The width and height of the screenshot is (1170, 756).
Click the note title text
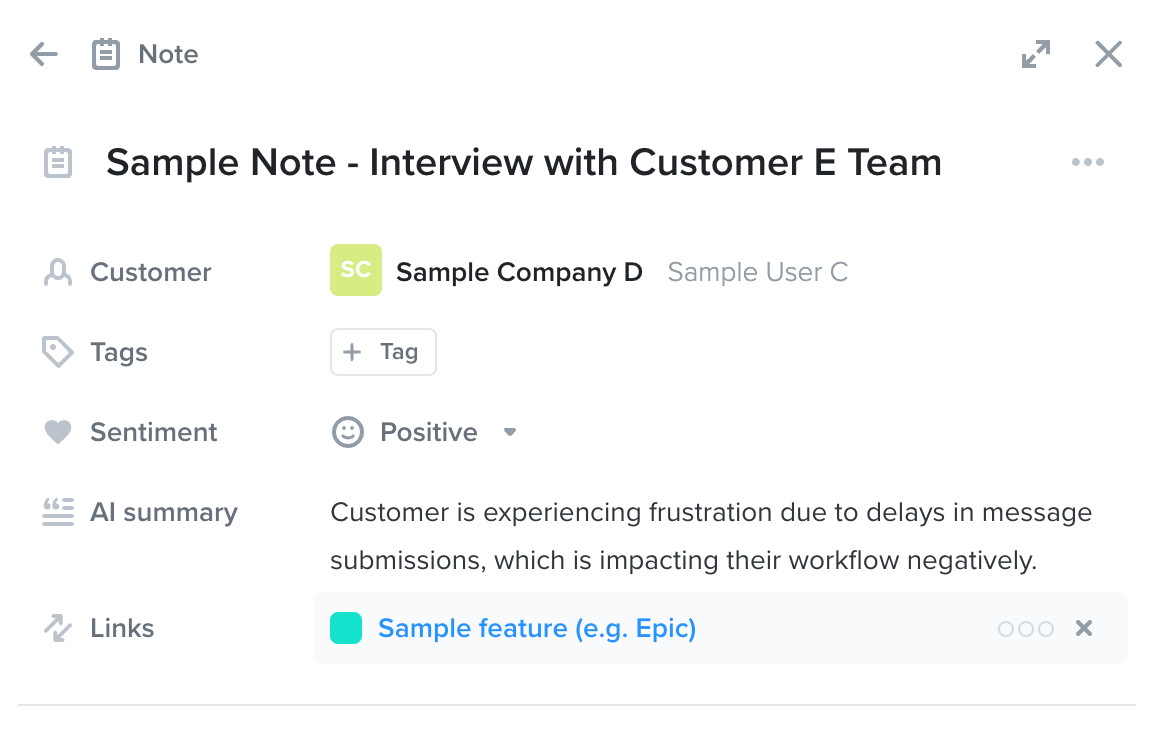coord(524,163)
